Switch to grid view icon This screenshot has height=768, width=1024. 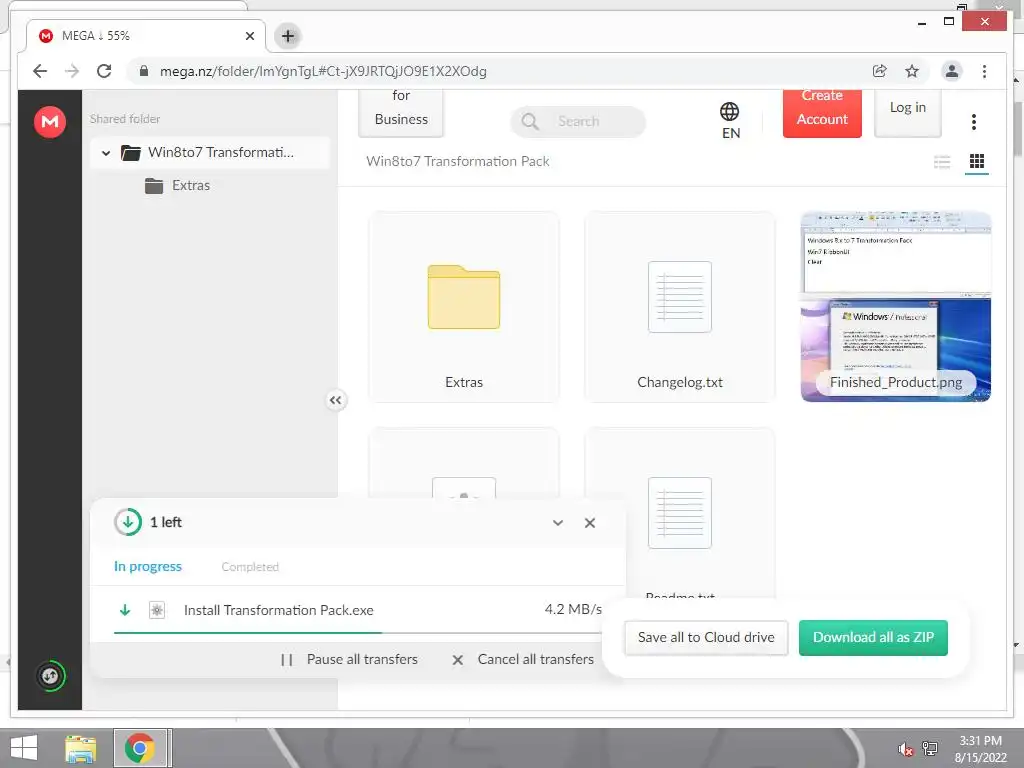click(x=977, y=161)
